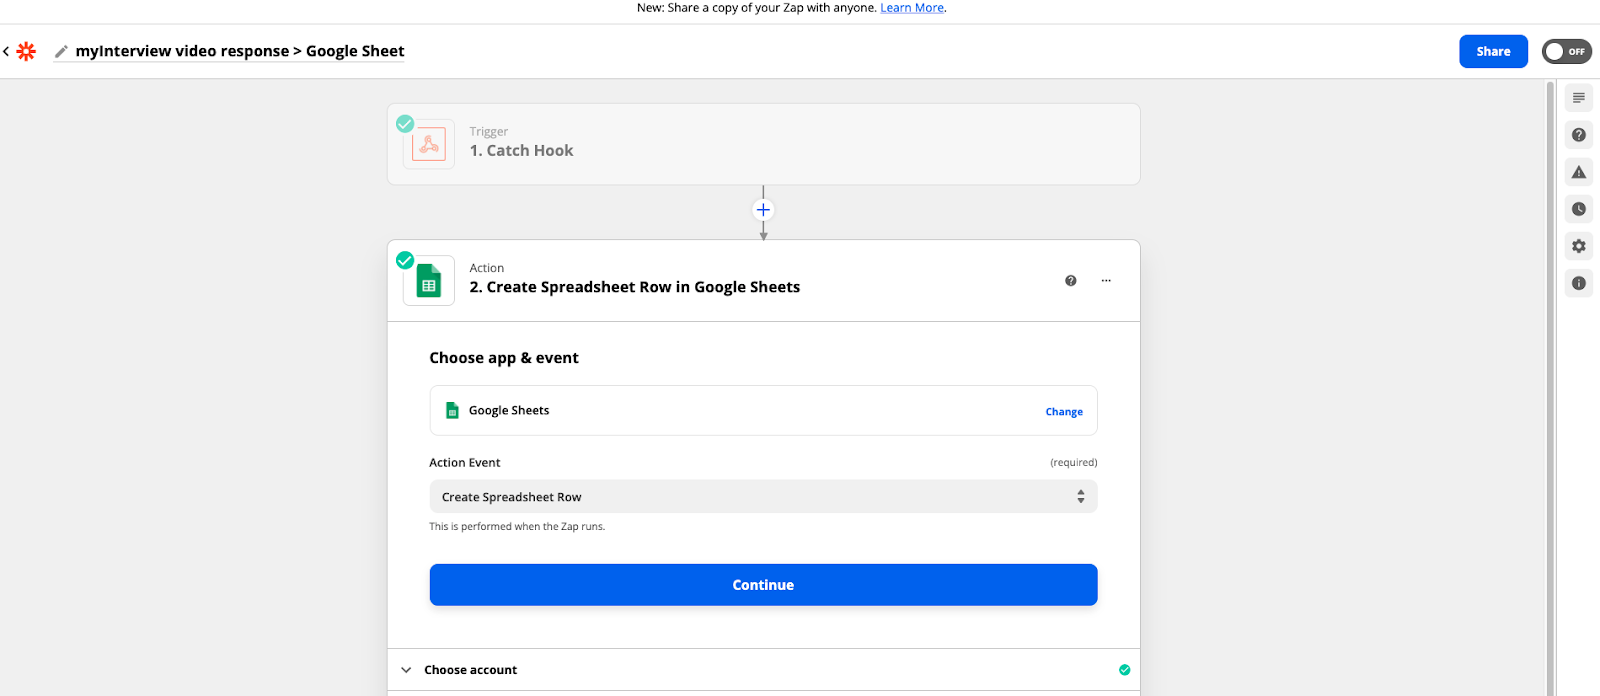The height and width of the screenshot is (696, 1600).
Task: Show Zap warnings via triangle alert icon
Action: (1579, 172)
